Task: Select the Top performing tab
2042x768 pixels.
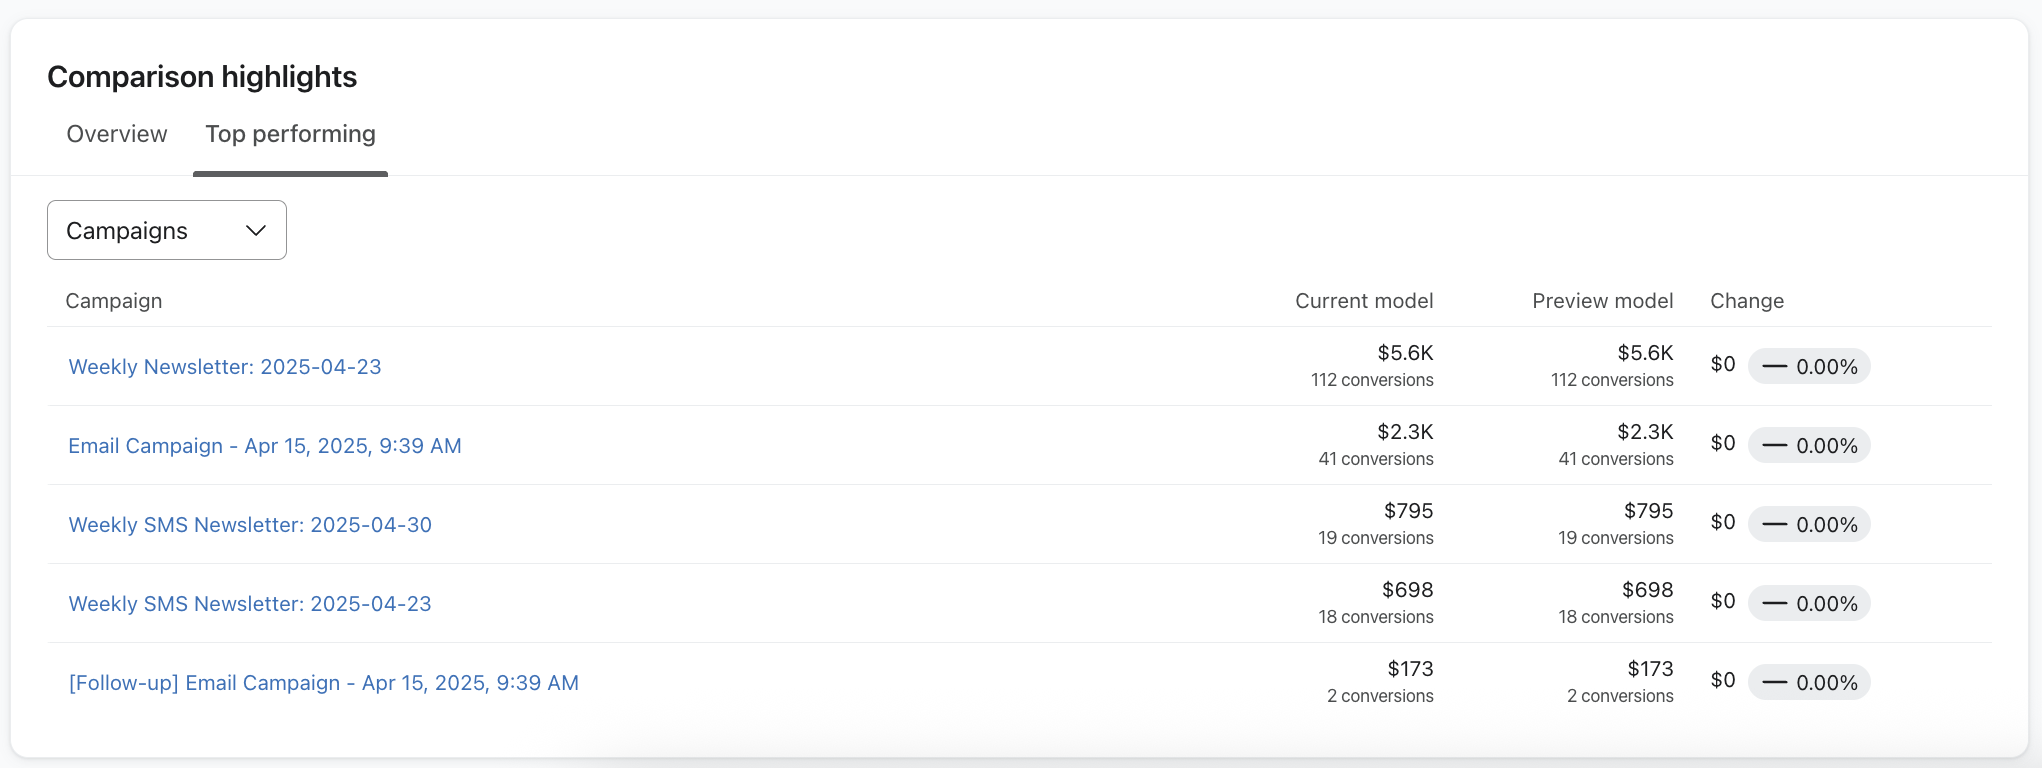Action: pyautogui.click(x=290, y=134)
